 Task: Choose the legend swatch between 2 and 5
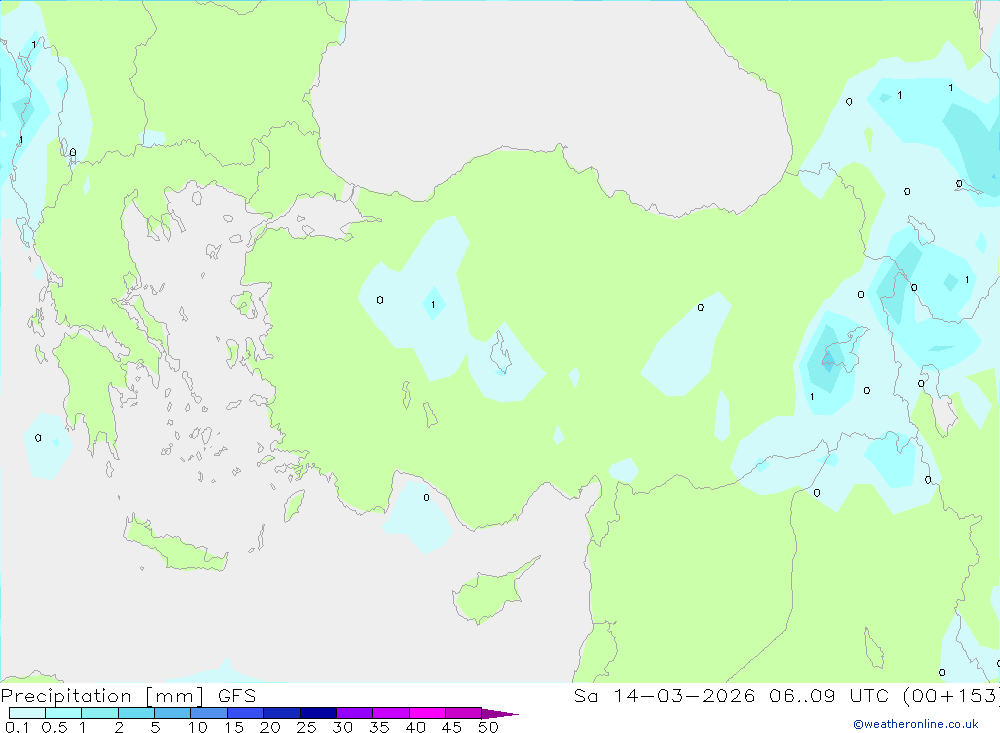[136, 713]
